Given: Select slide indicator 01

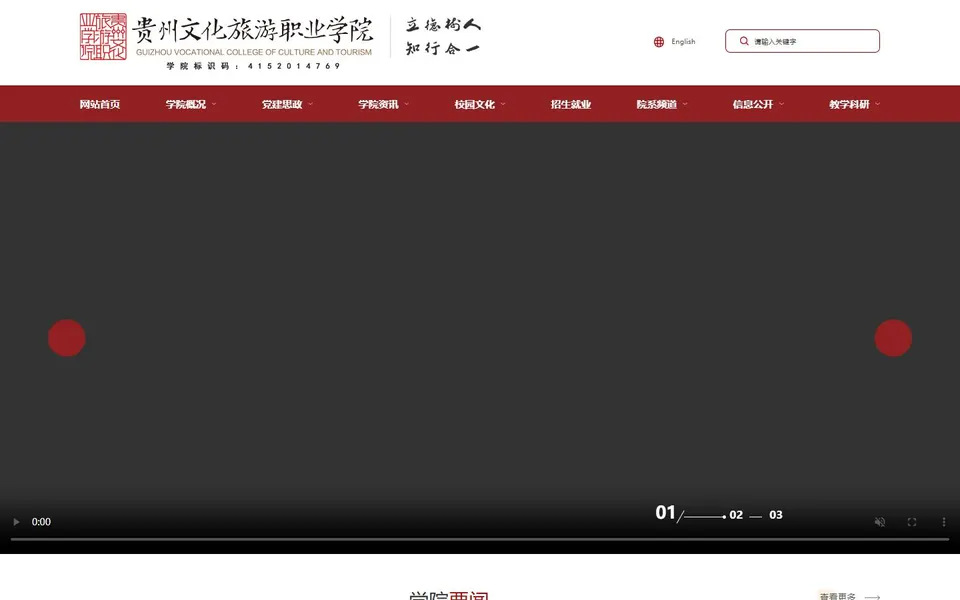Looking at the screenshot, I should click(x=666, y=512).
